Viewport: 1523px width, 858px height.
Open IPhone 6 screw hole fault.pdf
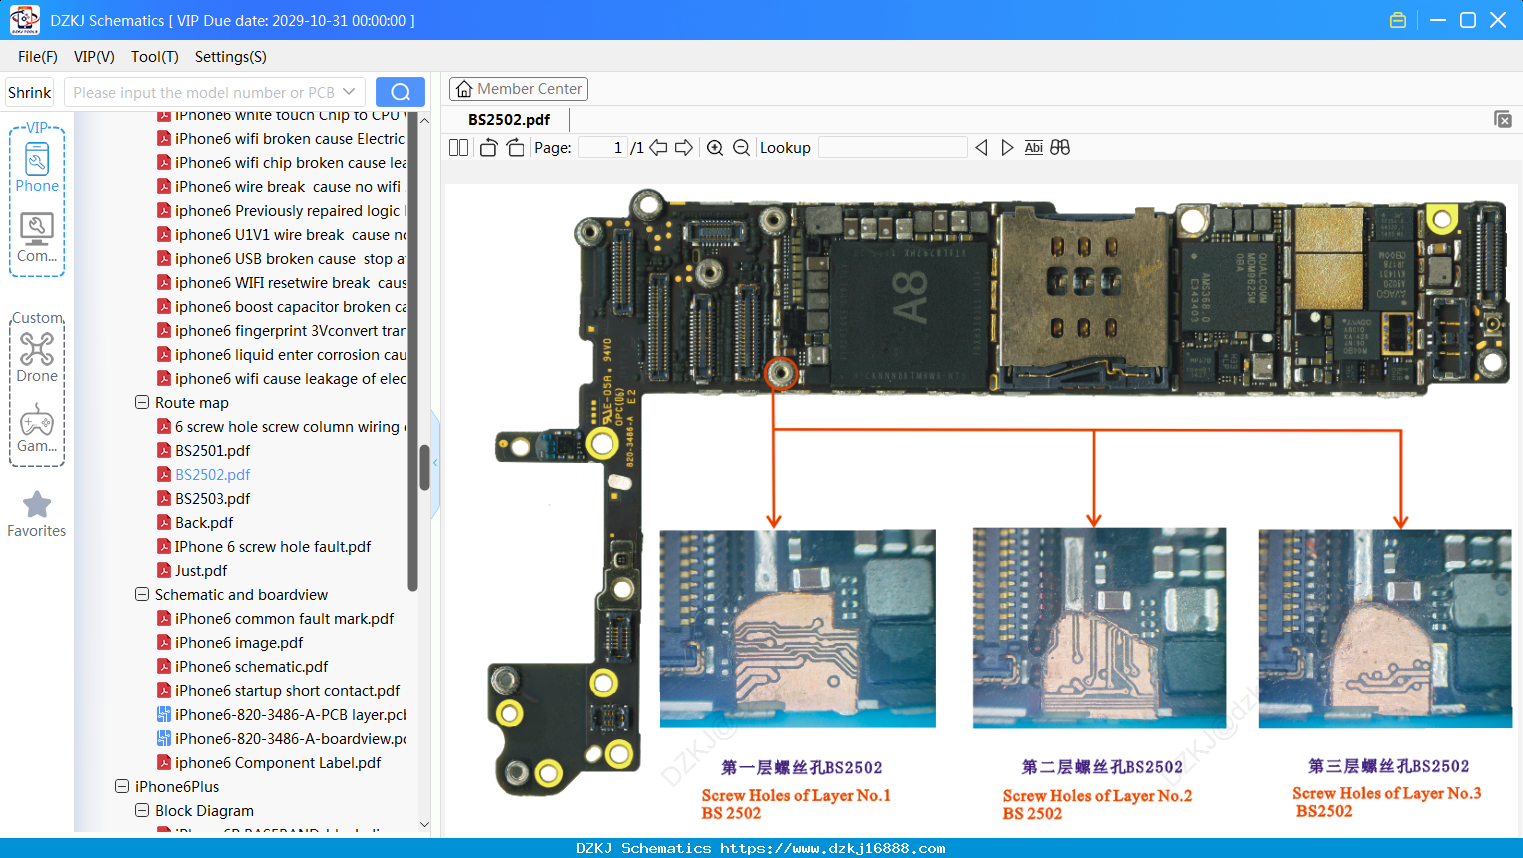[x=272, y=546]
